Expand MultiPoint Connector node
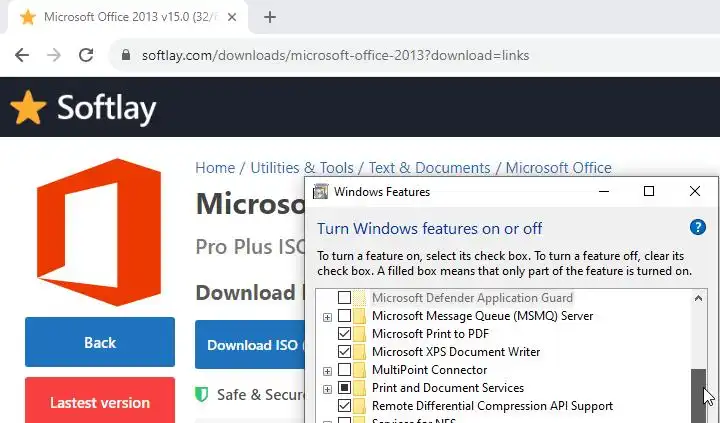The width and height of the screenshot is (720, 423). [x=327, y=371]
